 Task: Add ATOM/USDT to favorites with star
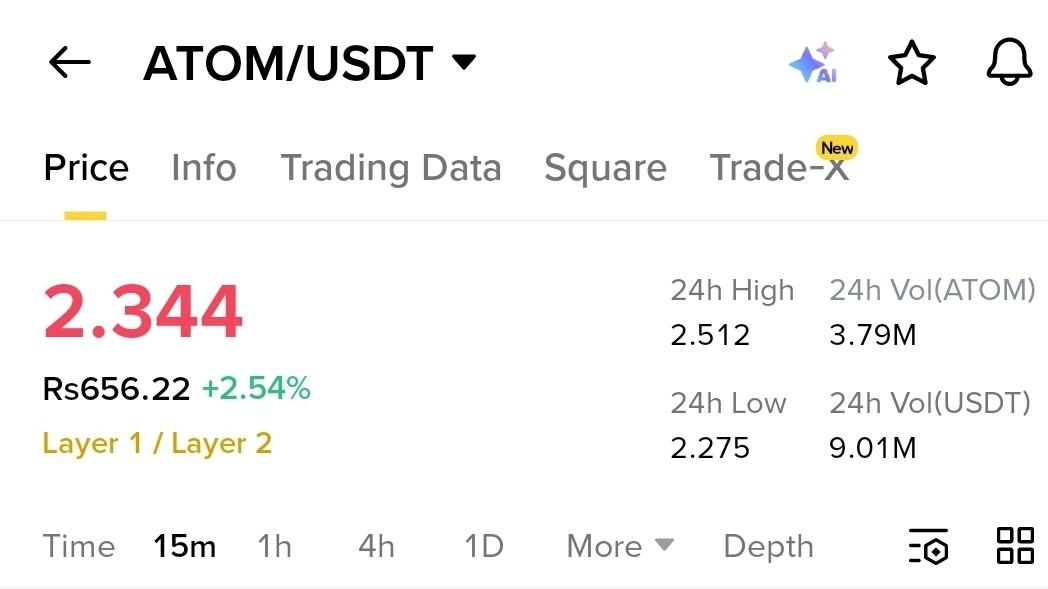click(912, 63)
